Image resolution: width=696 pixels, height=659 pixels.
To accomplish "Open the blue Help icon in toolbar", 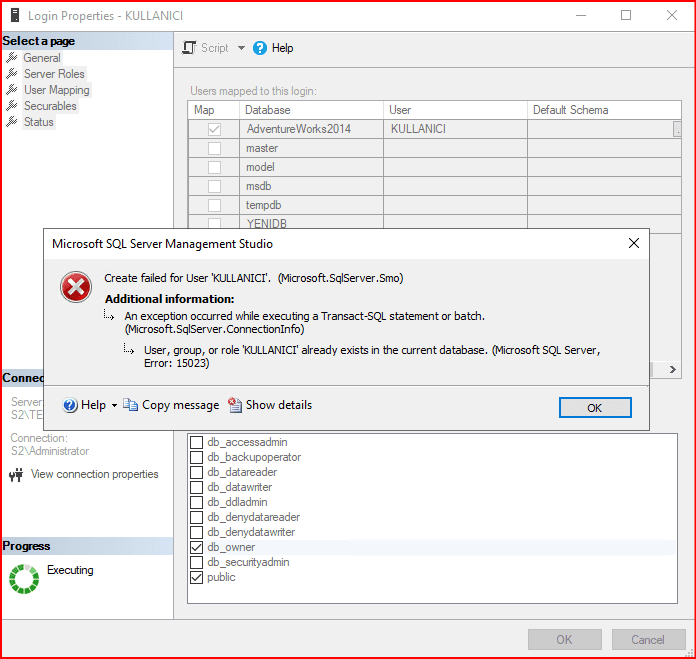I will pos(260,48).
